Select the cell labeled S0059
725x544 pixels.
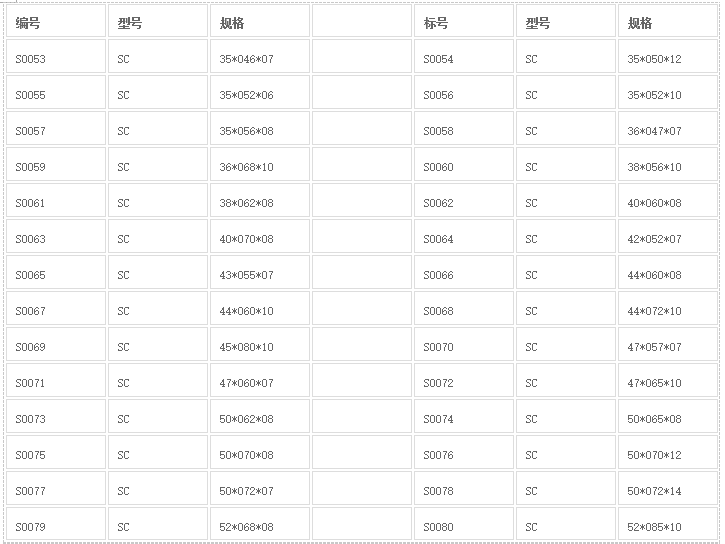point(55,167)
